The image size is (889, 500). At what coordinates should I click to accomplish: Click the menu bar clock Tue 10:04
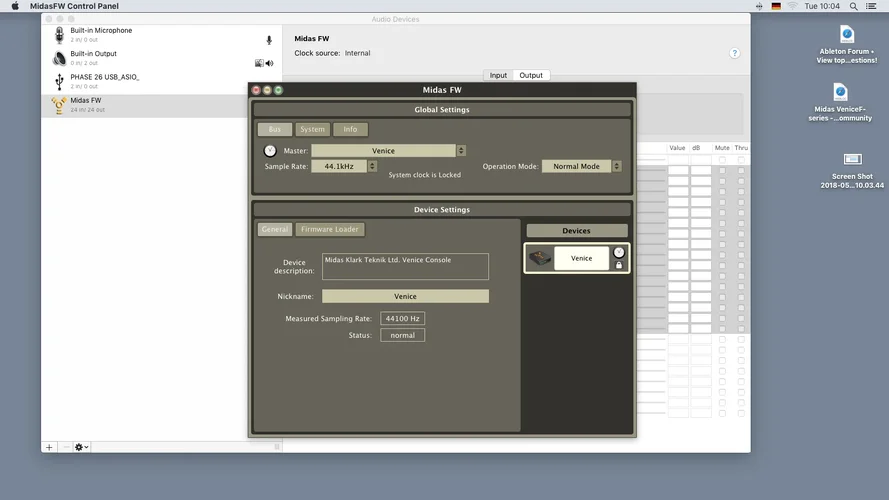pyautogui.click(x=822, y=6)
